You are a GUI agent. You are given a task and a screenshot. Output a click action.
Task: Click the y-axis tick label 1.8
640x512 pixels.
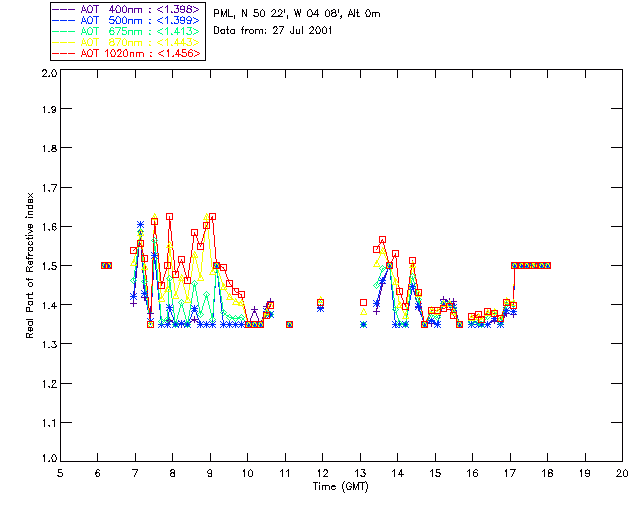[x=49, y=148]
